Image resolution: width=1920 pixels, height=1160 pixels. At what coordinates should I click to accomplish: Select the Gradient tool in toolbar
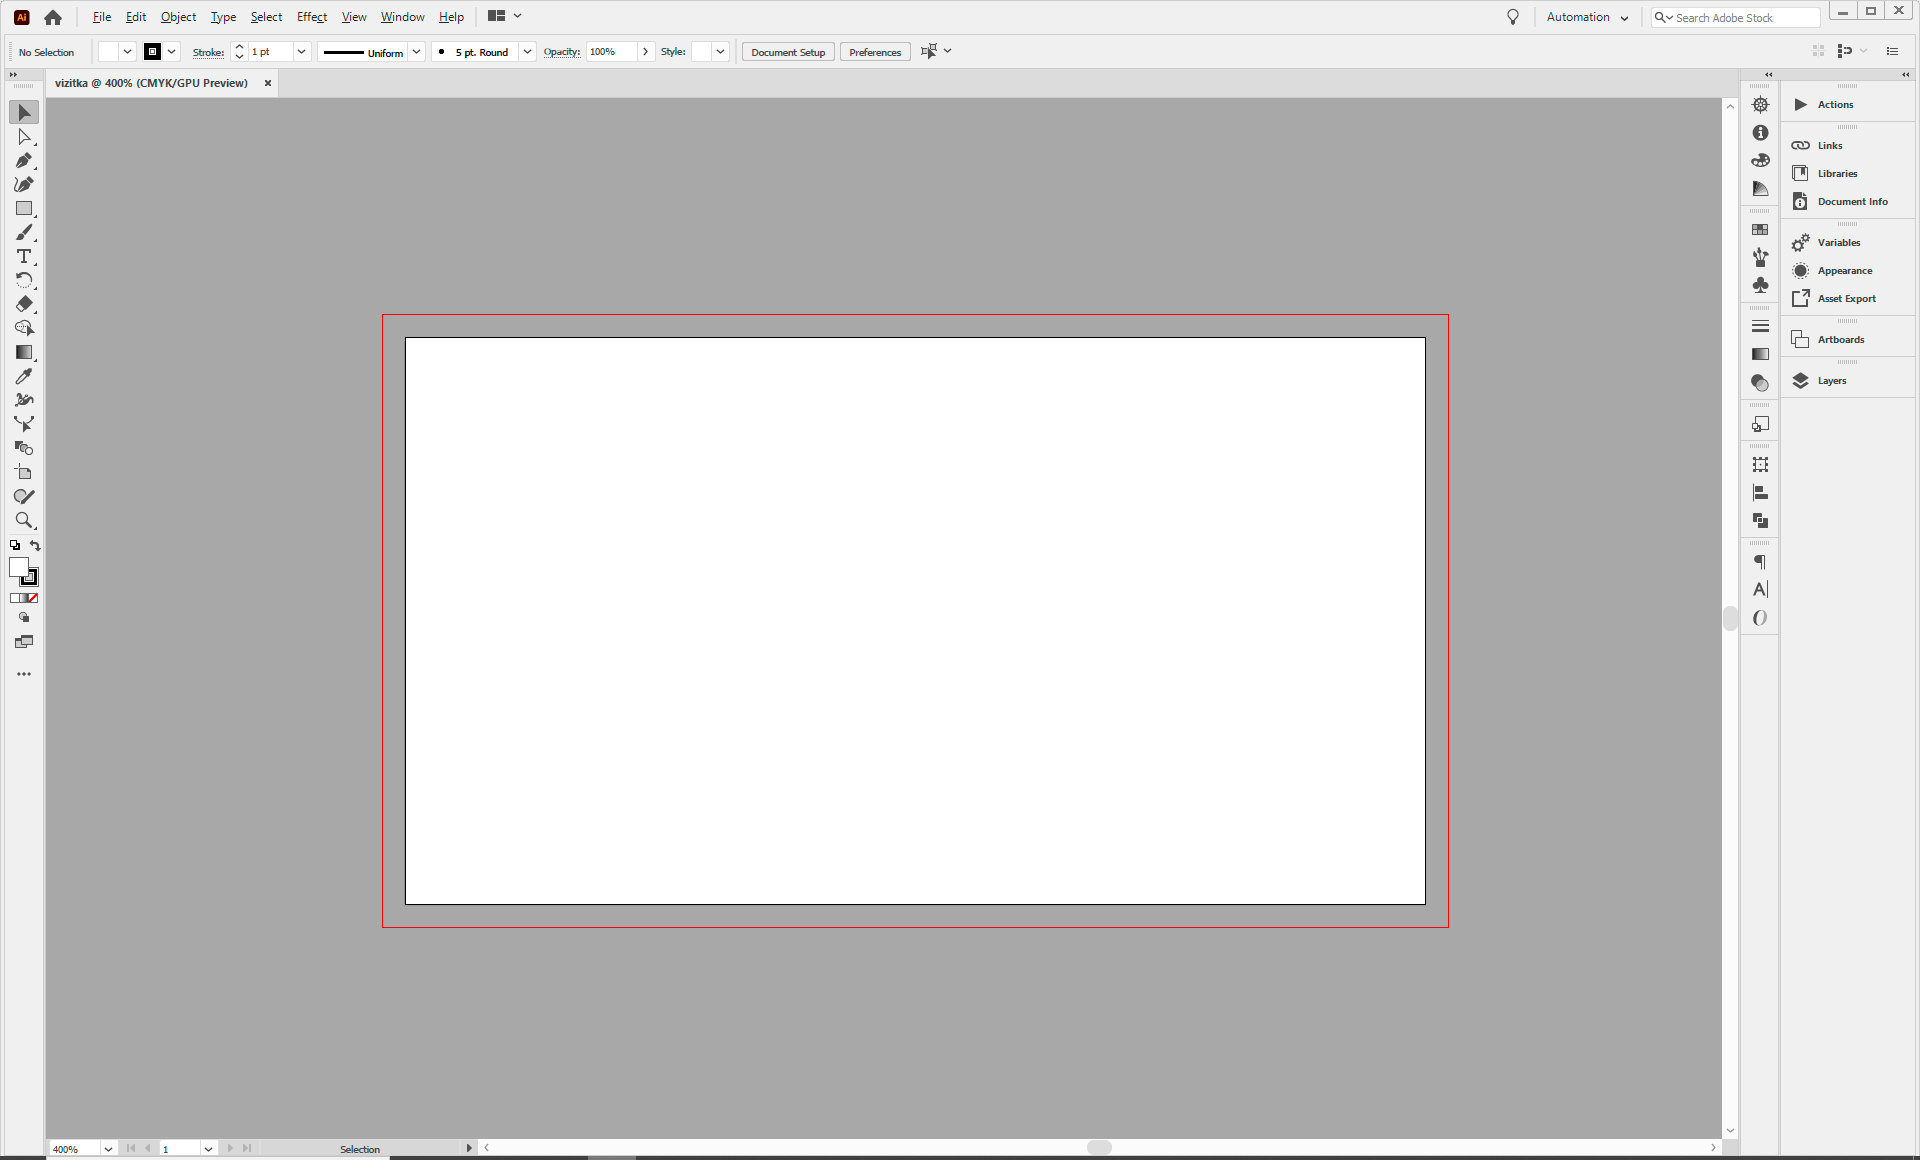tap(24, 352)
